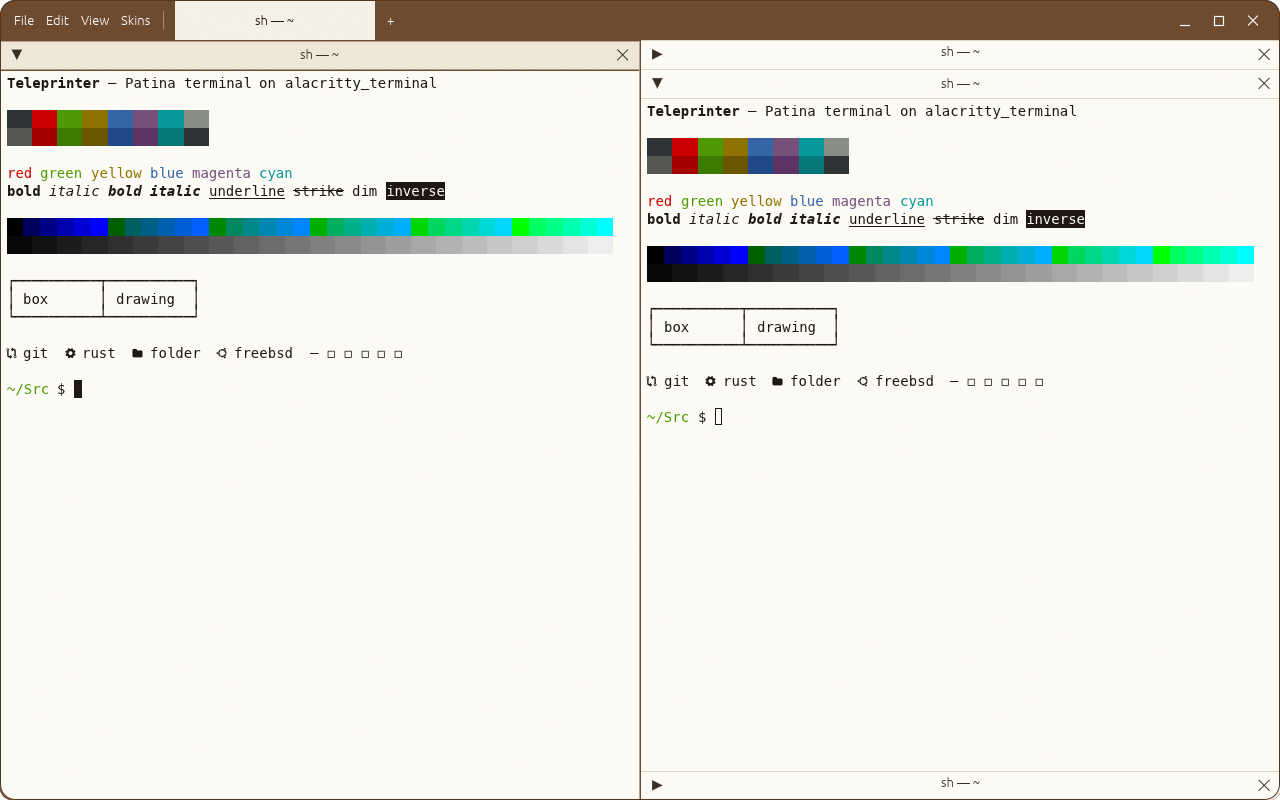Click the folder icon in right pane

[x=778, y=381]
